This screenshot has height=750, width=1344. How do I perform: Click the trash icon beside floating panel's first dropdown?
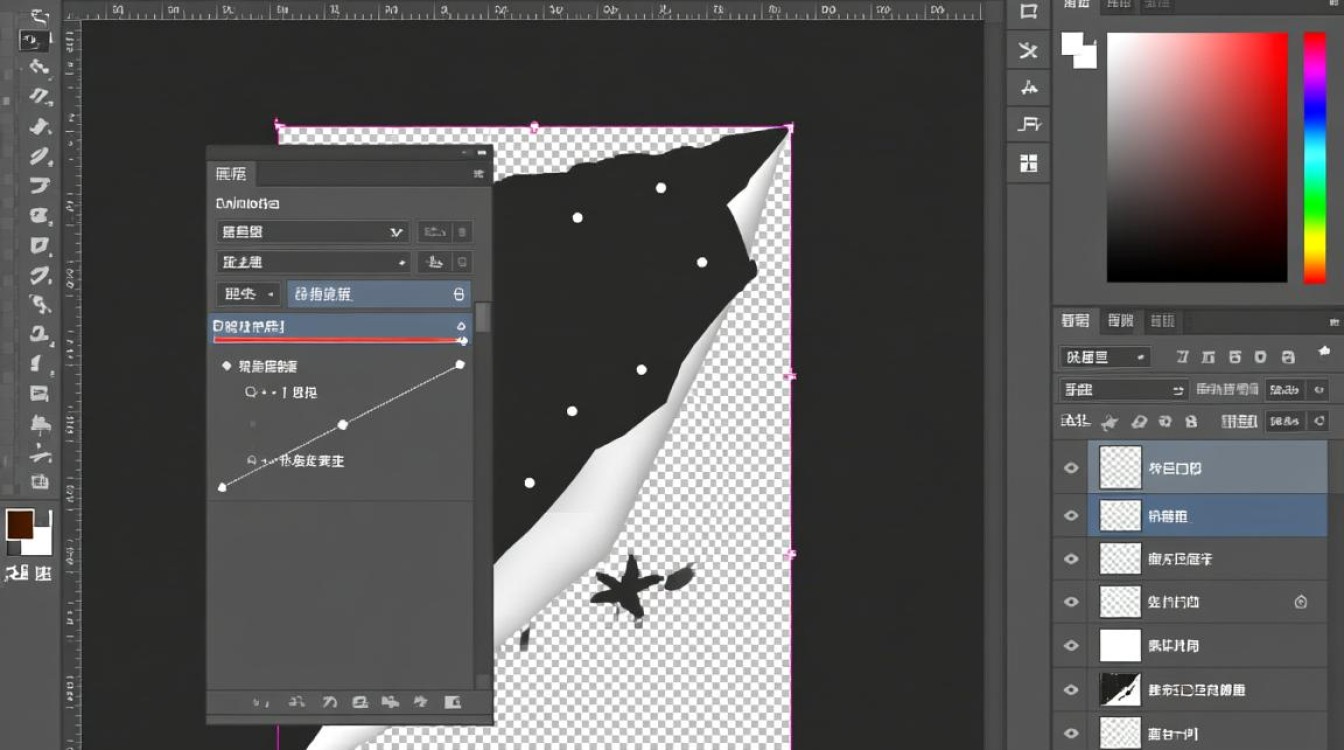(x=462, y=232)
